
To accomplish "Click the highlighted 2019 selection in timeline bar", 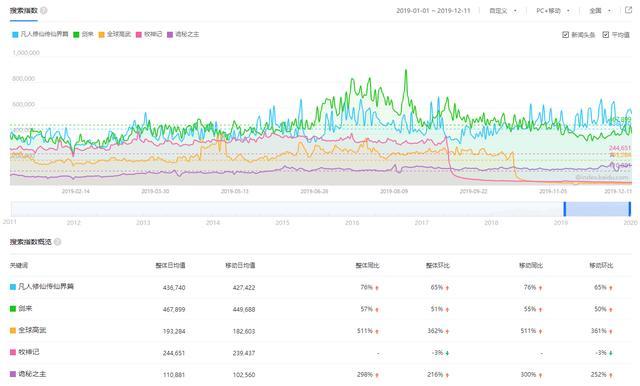I will 597,209.
